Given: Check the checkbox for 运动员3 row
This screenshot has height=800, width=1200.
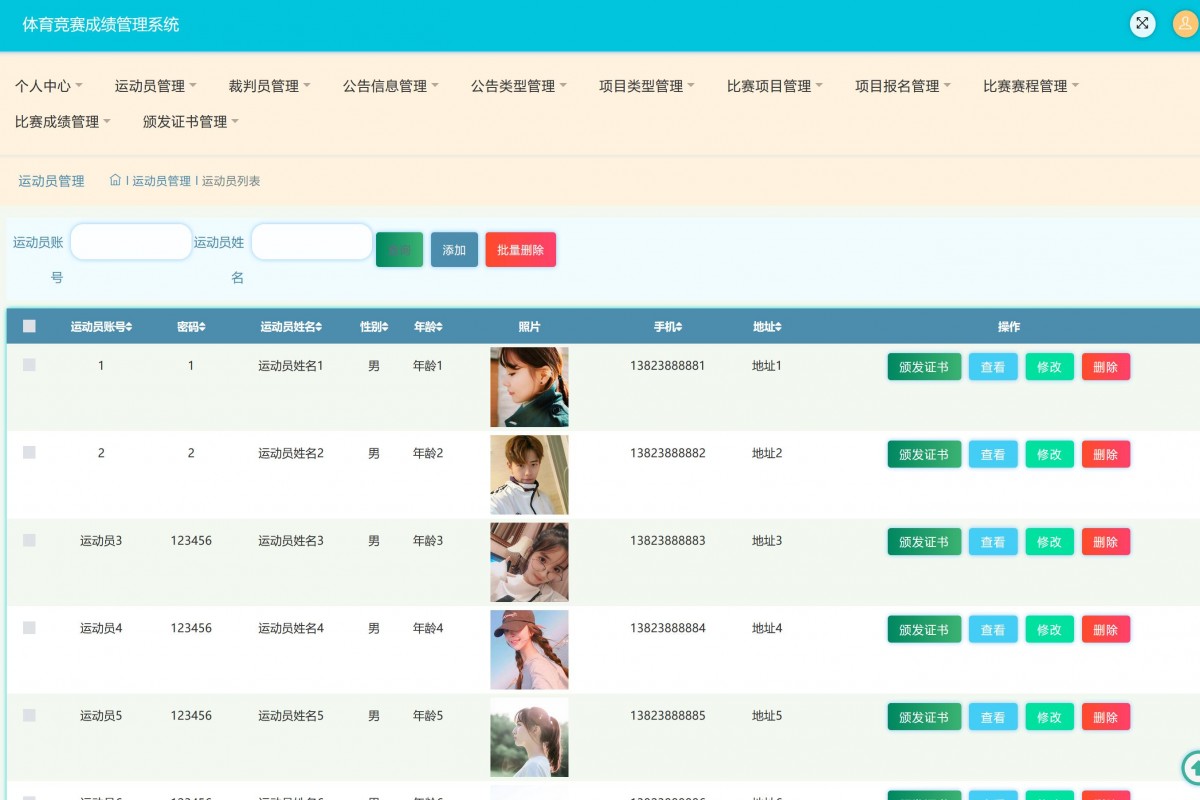Looking at the screenshot, I should click(x=29, y=540).
